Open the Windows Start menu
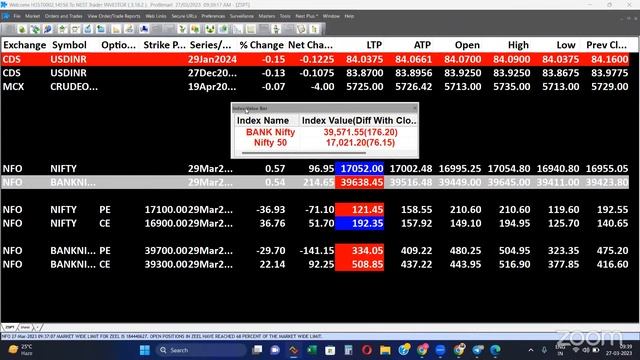This screenshot has width=640, height=360. click(x=144, y=350)
